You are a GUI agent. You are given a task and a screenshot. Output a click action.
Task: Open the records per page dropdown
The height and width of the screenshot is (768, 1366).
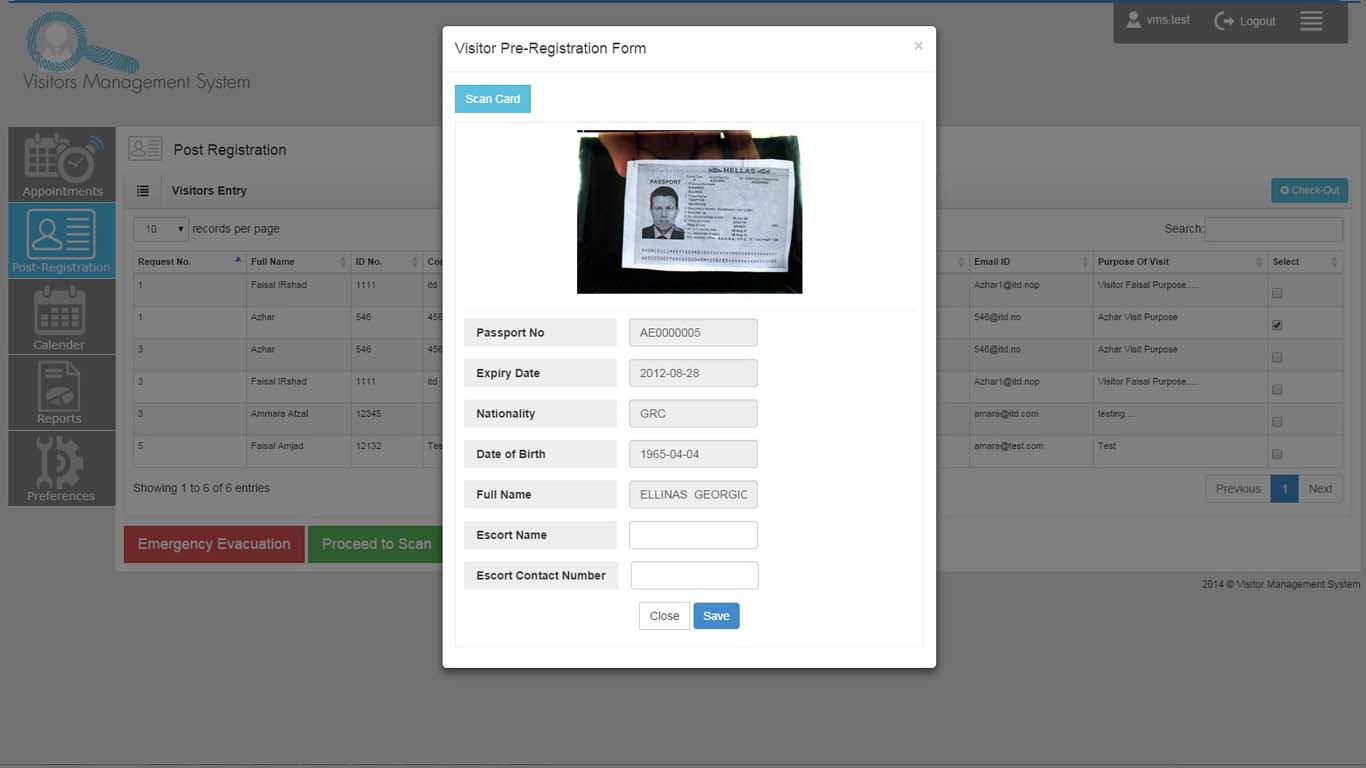[x=160, y=229]
